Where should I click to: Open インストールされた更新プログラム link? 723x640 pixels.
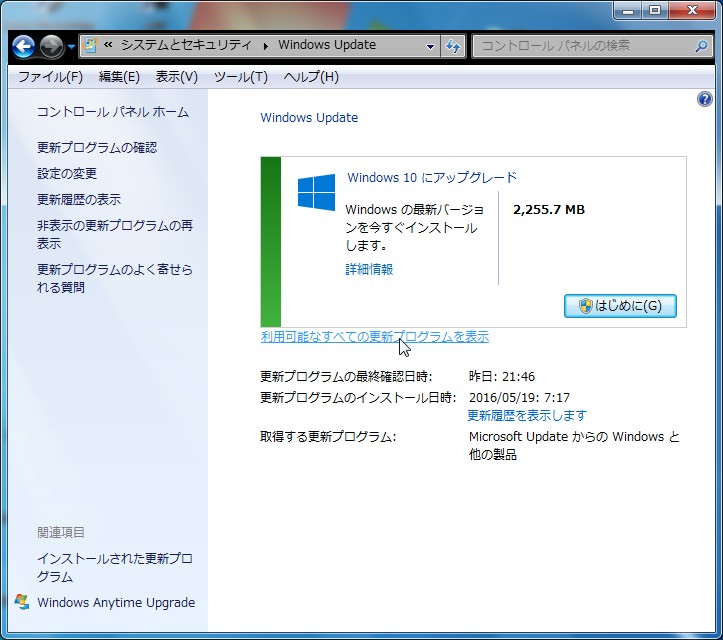(115, 568)
